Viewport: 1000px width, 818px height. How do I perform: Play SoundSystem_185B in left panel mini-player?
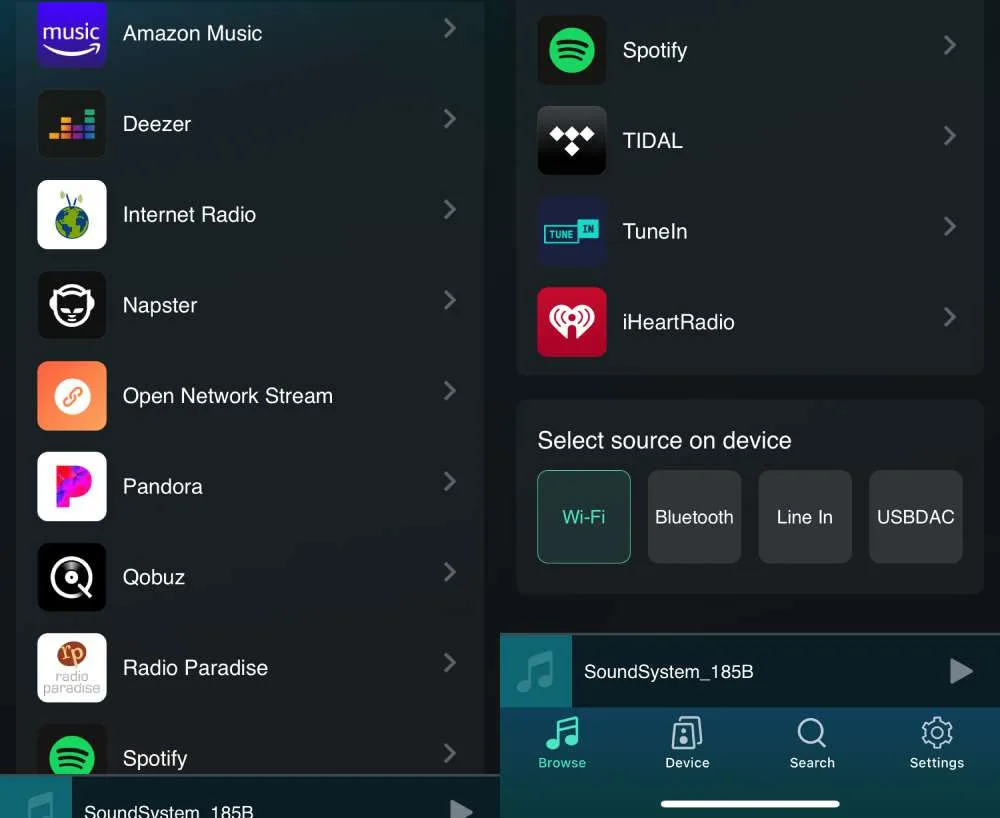coord(460,808)
